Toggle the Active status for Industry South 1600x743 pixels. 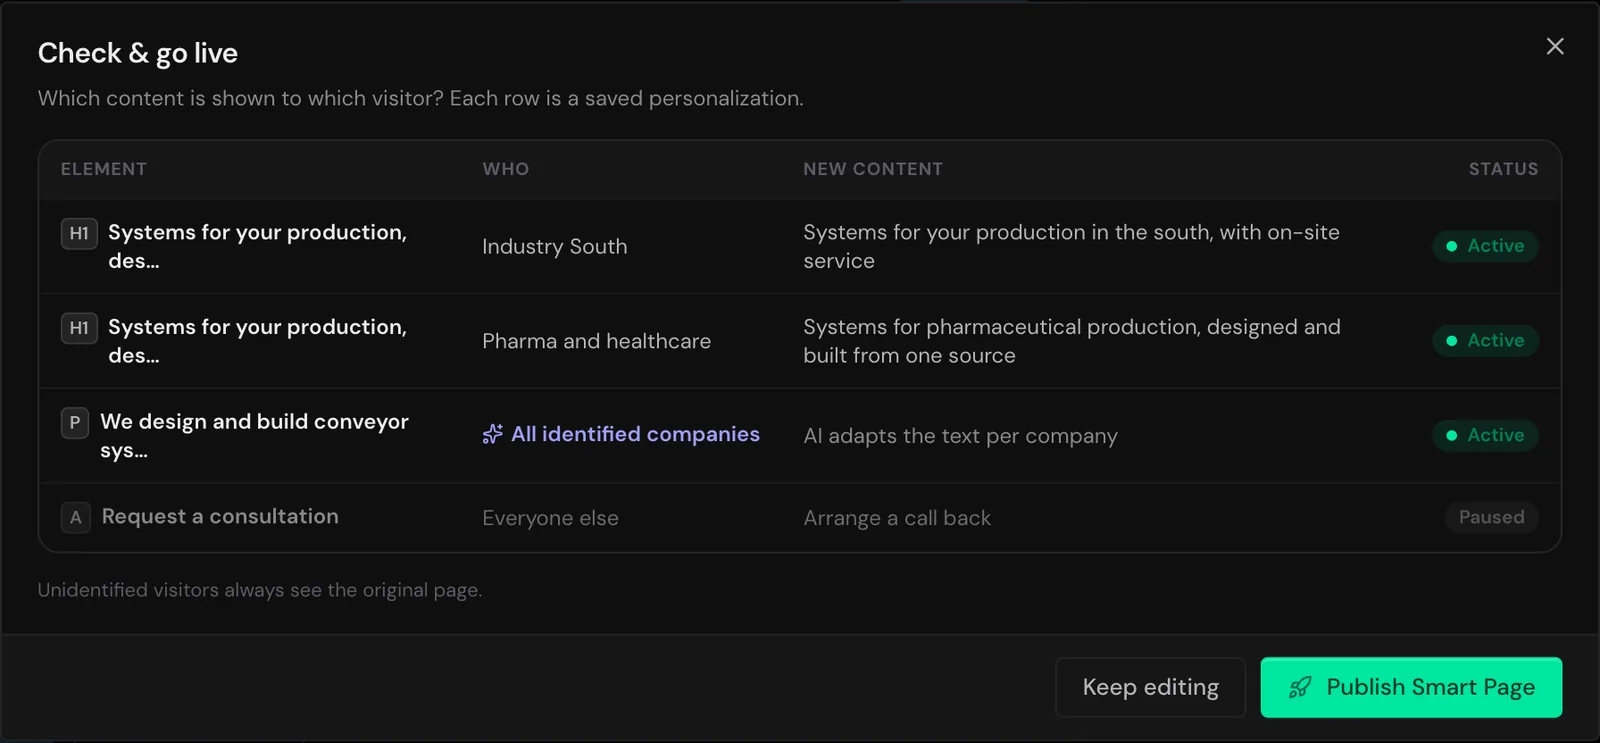tap(1485, 246)
